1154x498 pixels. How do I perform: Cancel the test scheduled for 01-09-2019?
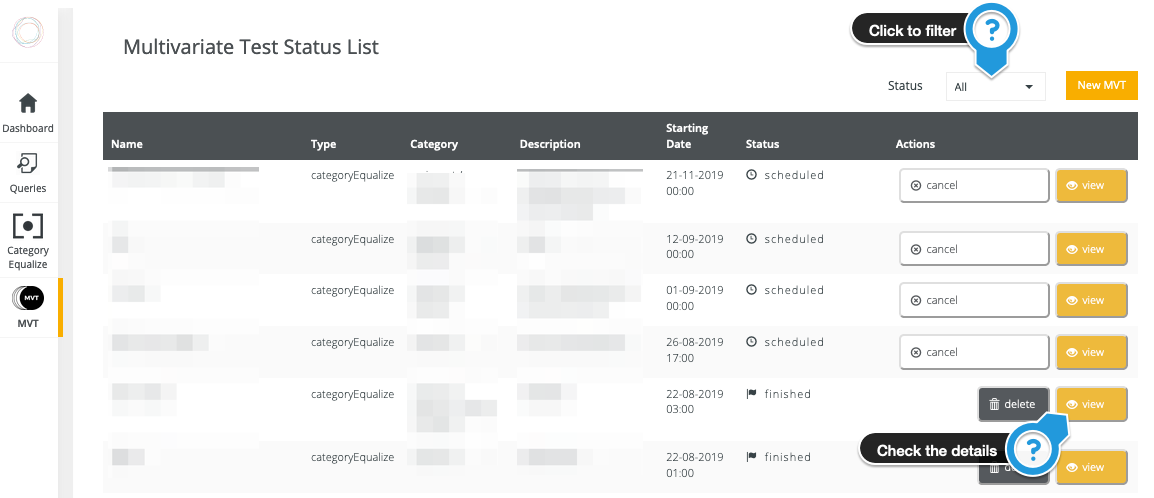(x=973, y=300)
